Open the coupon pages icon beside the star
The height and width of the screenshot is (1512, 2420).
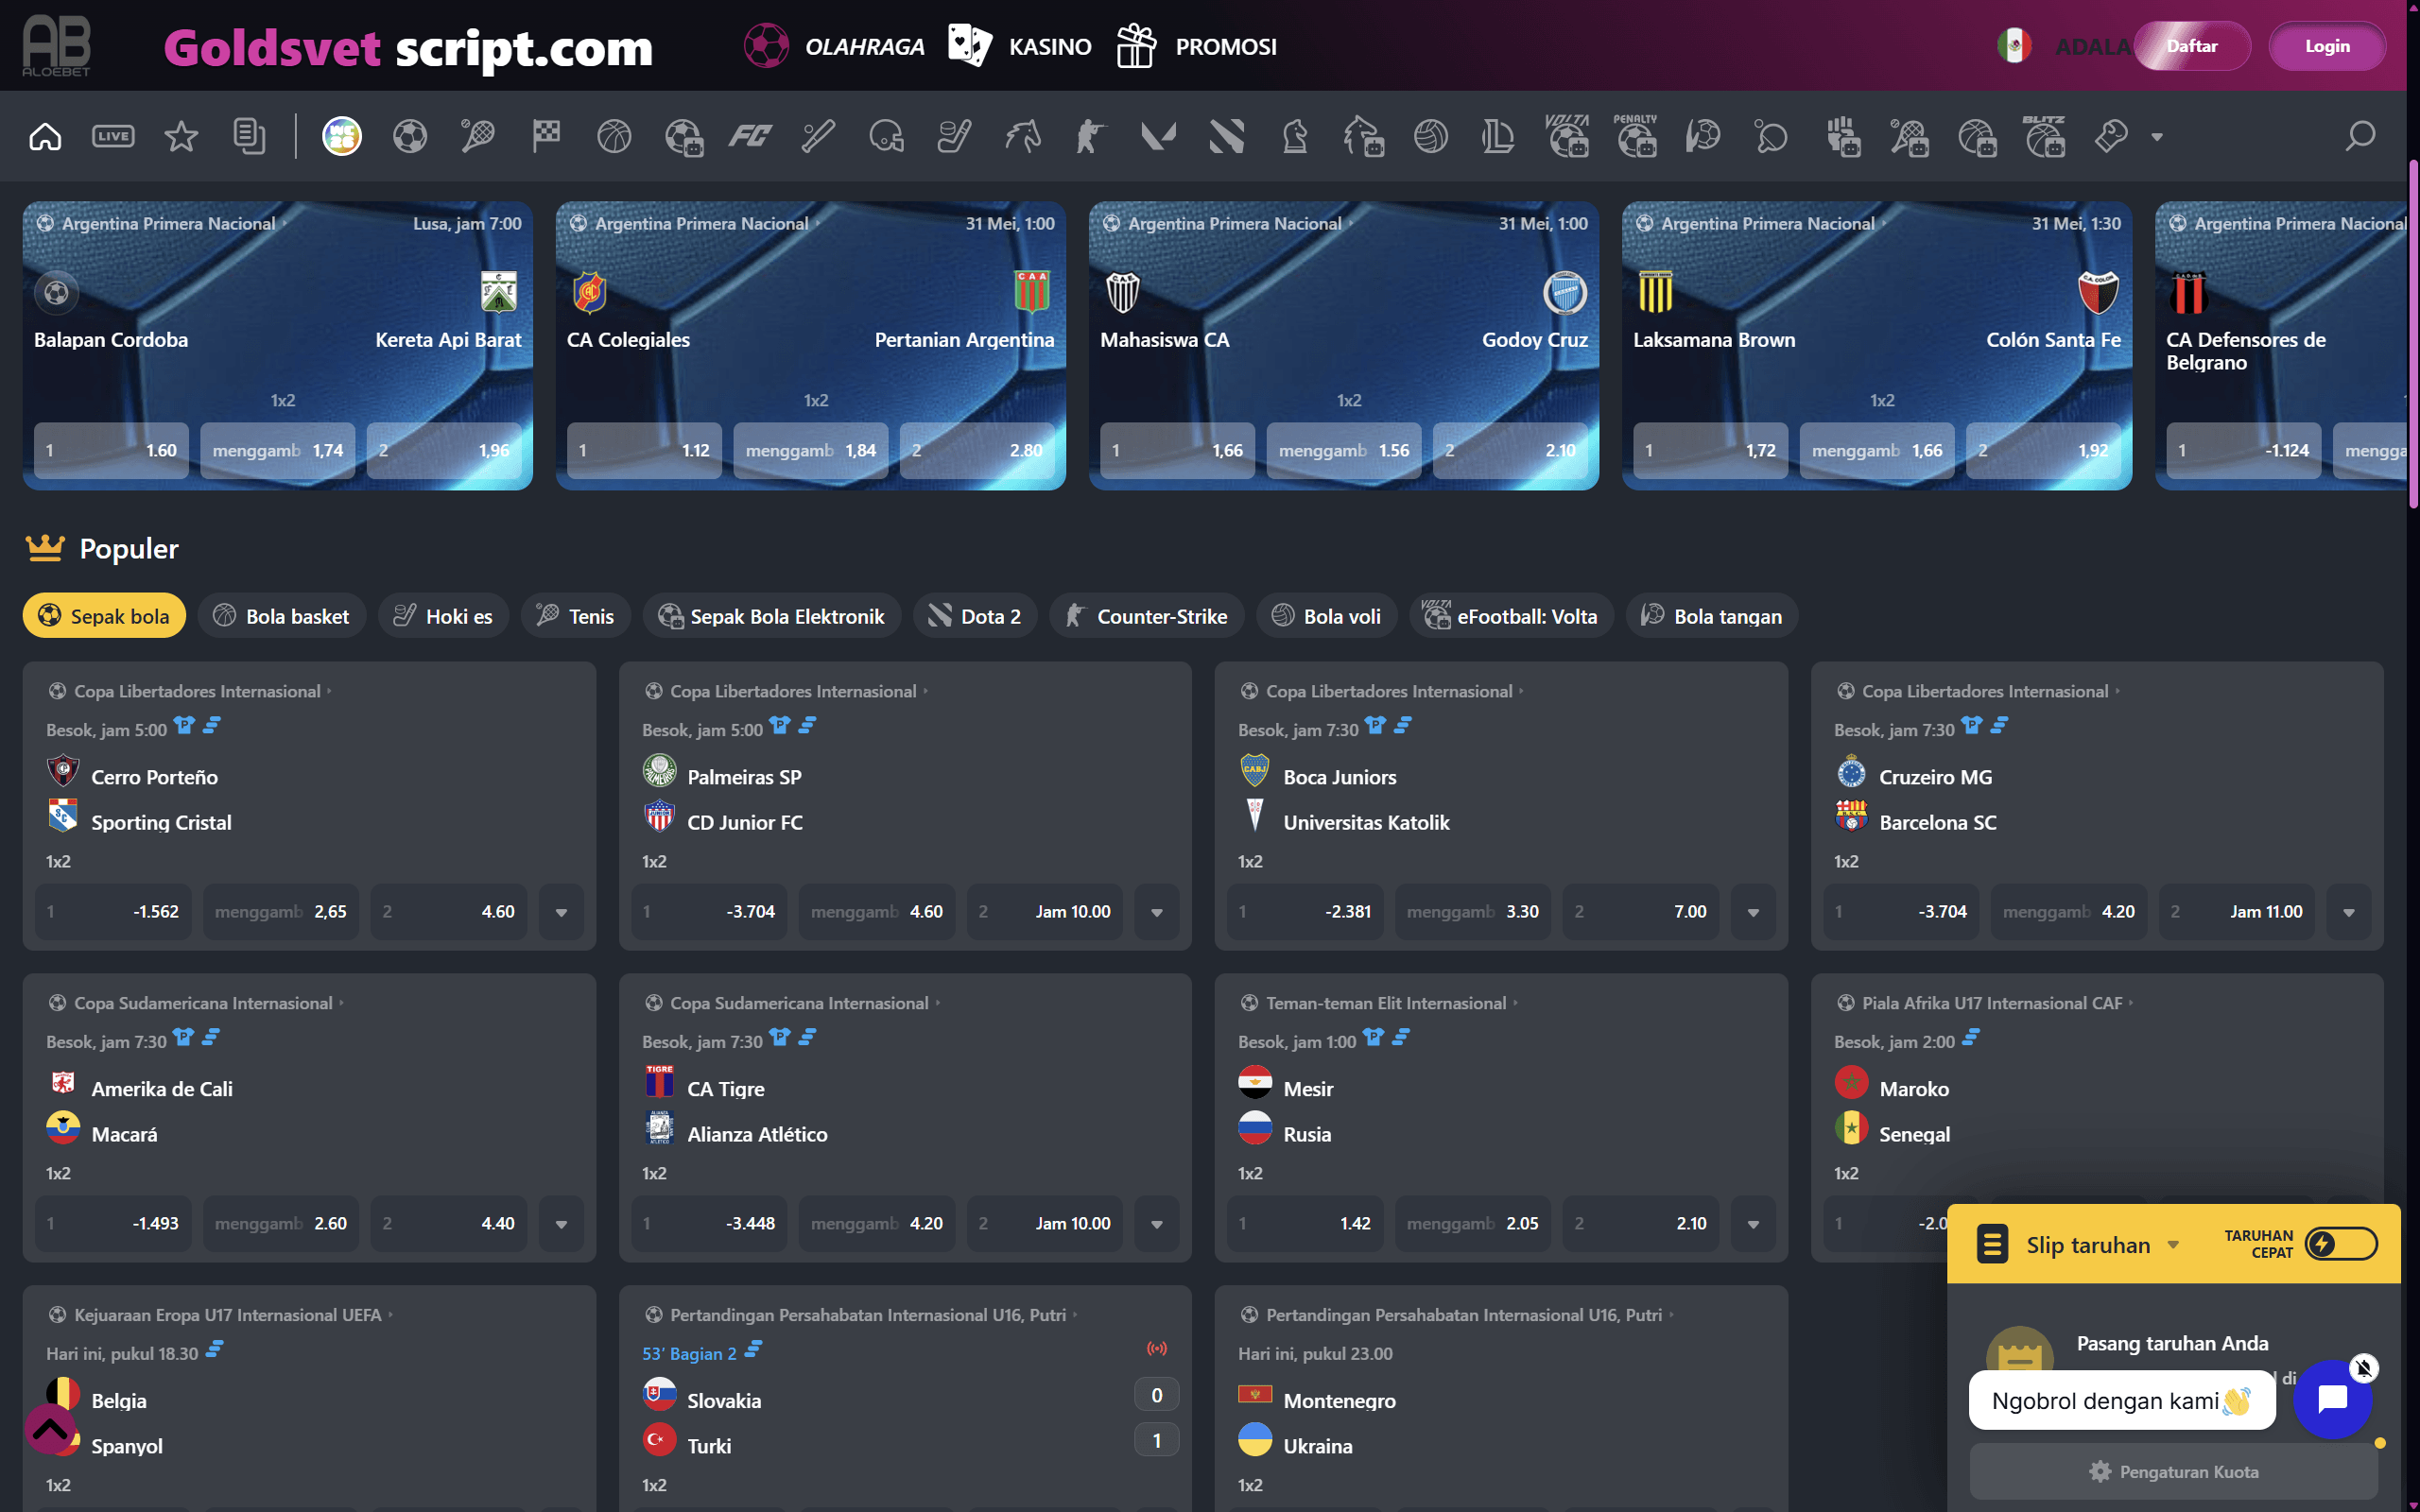pyautogui.click(x=249, y=136)
